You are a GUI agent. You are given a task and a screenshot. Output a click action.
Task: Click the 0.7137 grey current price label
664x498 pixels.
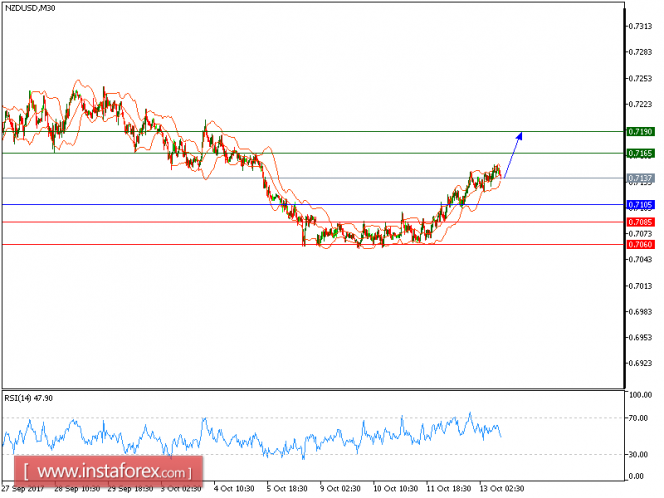[x=640, y=178]
